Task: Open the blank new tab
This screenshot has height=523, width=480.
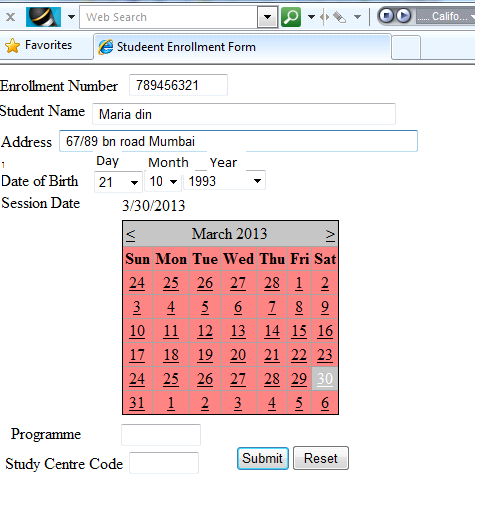Action: pos(406,47)
